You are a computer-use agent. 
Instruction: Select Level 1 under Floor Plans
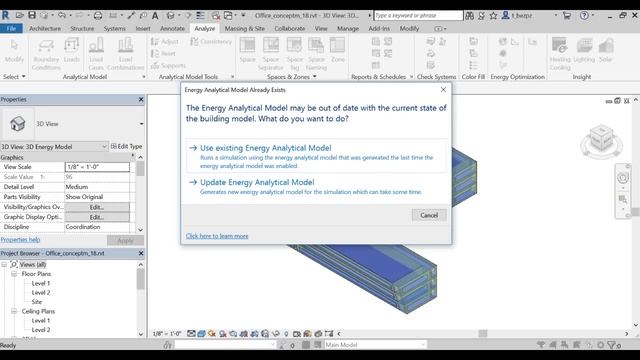pos(41,283)
